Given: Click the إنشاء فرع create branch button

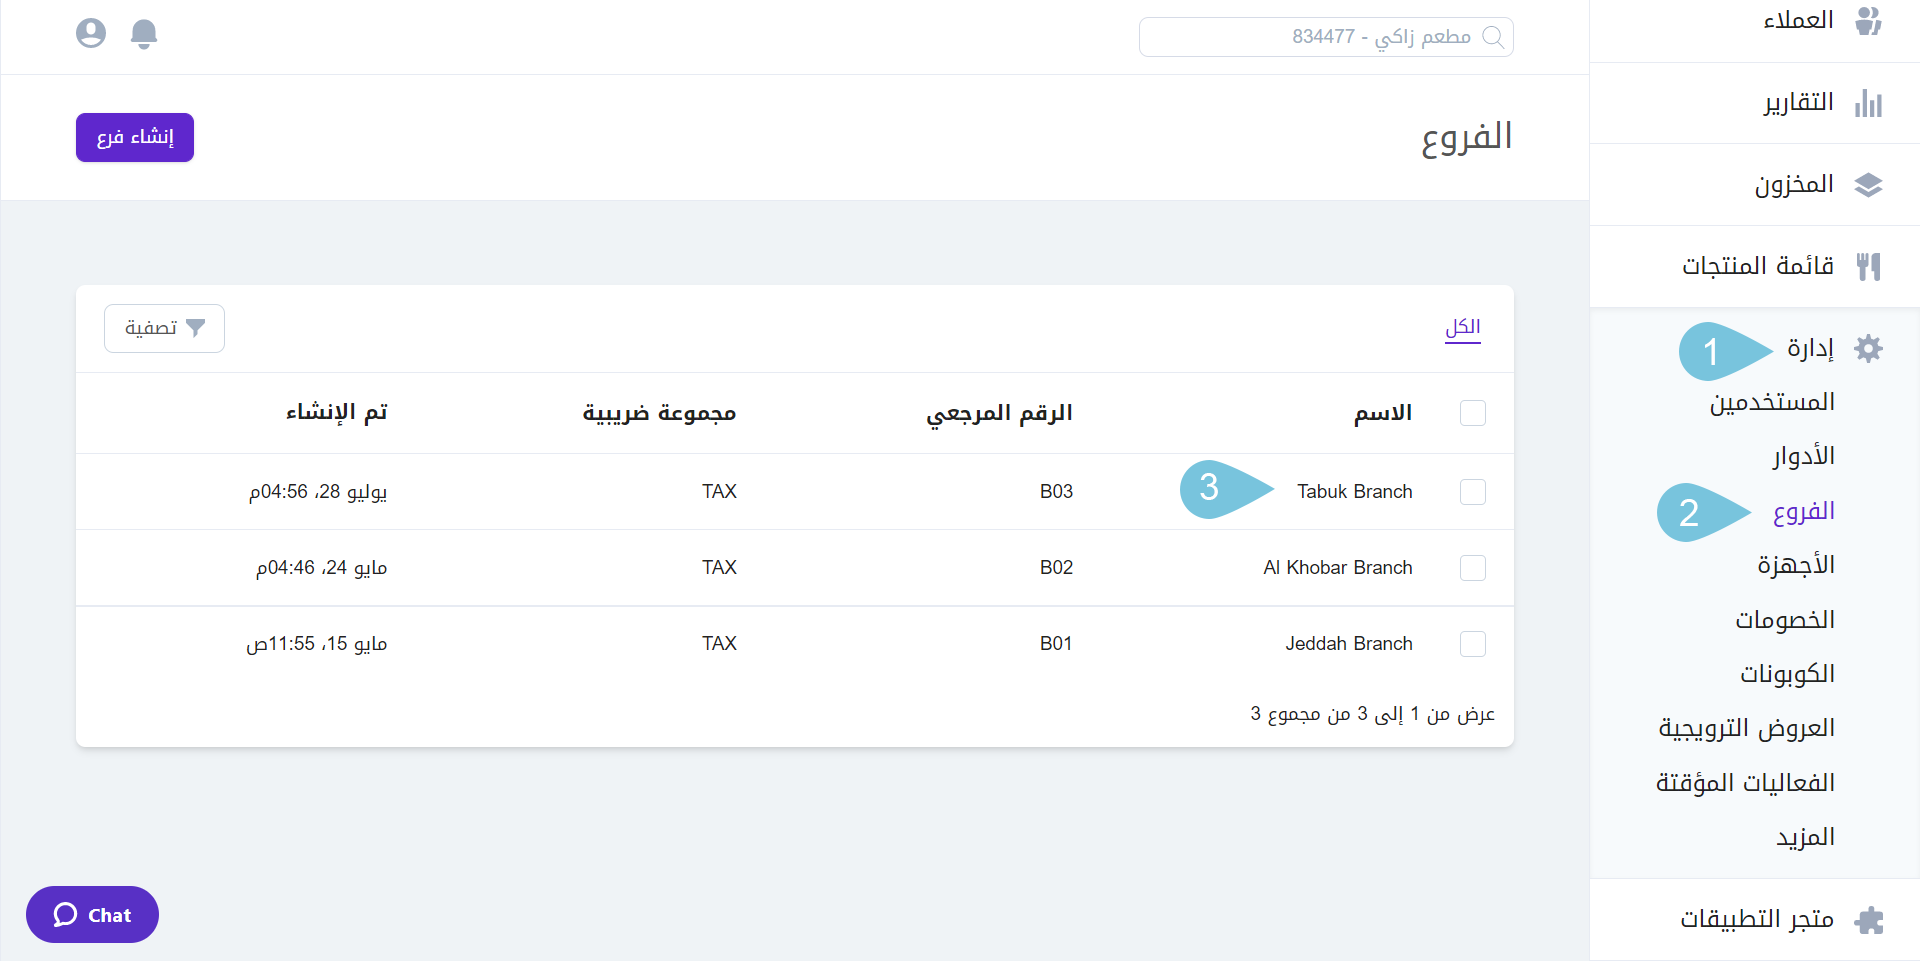Looking at the screenshot, I should click(x=134, y=137).
